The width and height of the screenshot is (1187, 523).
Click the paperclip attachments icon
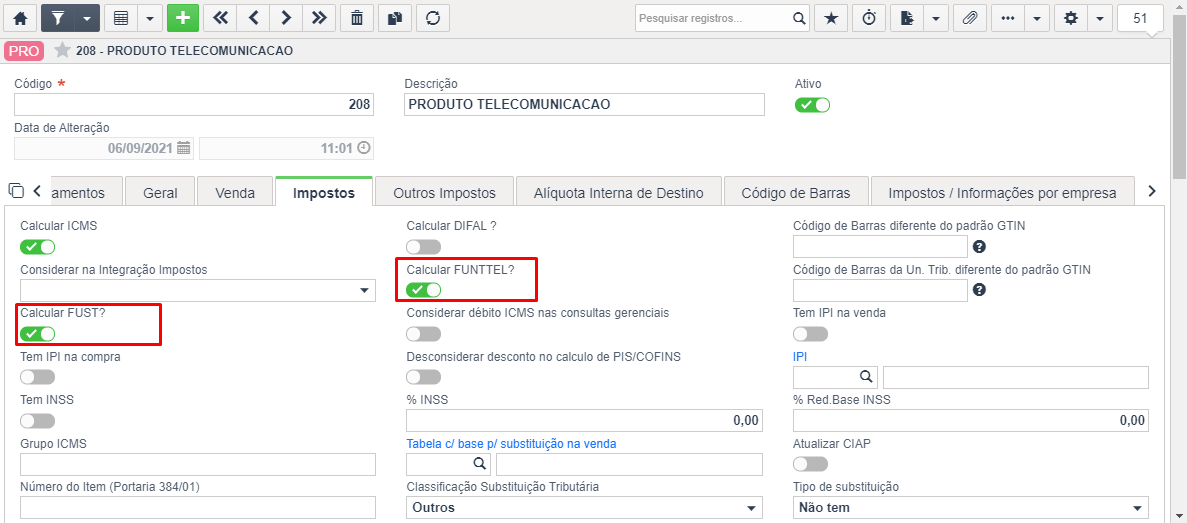[970, 18]
